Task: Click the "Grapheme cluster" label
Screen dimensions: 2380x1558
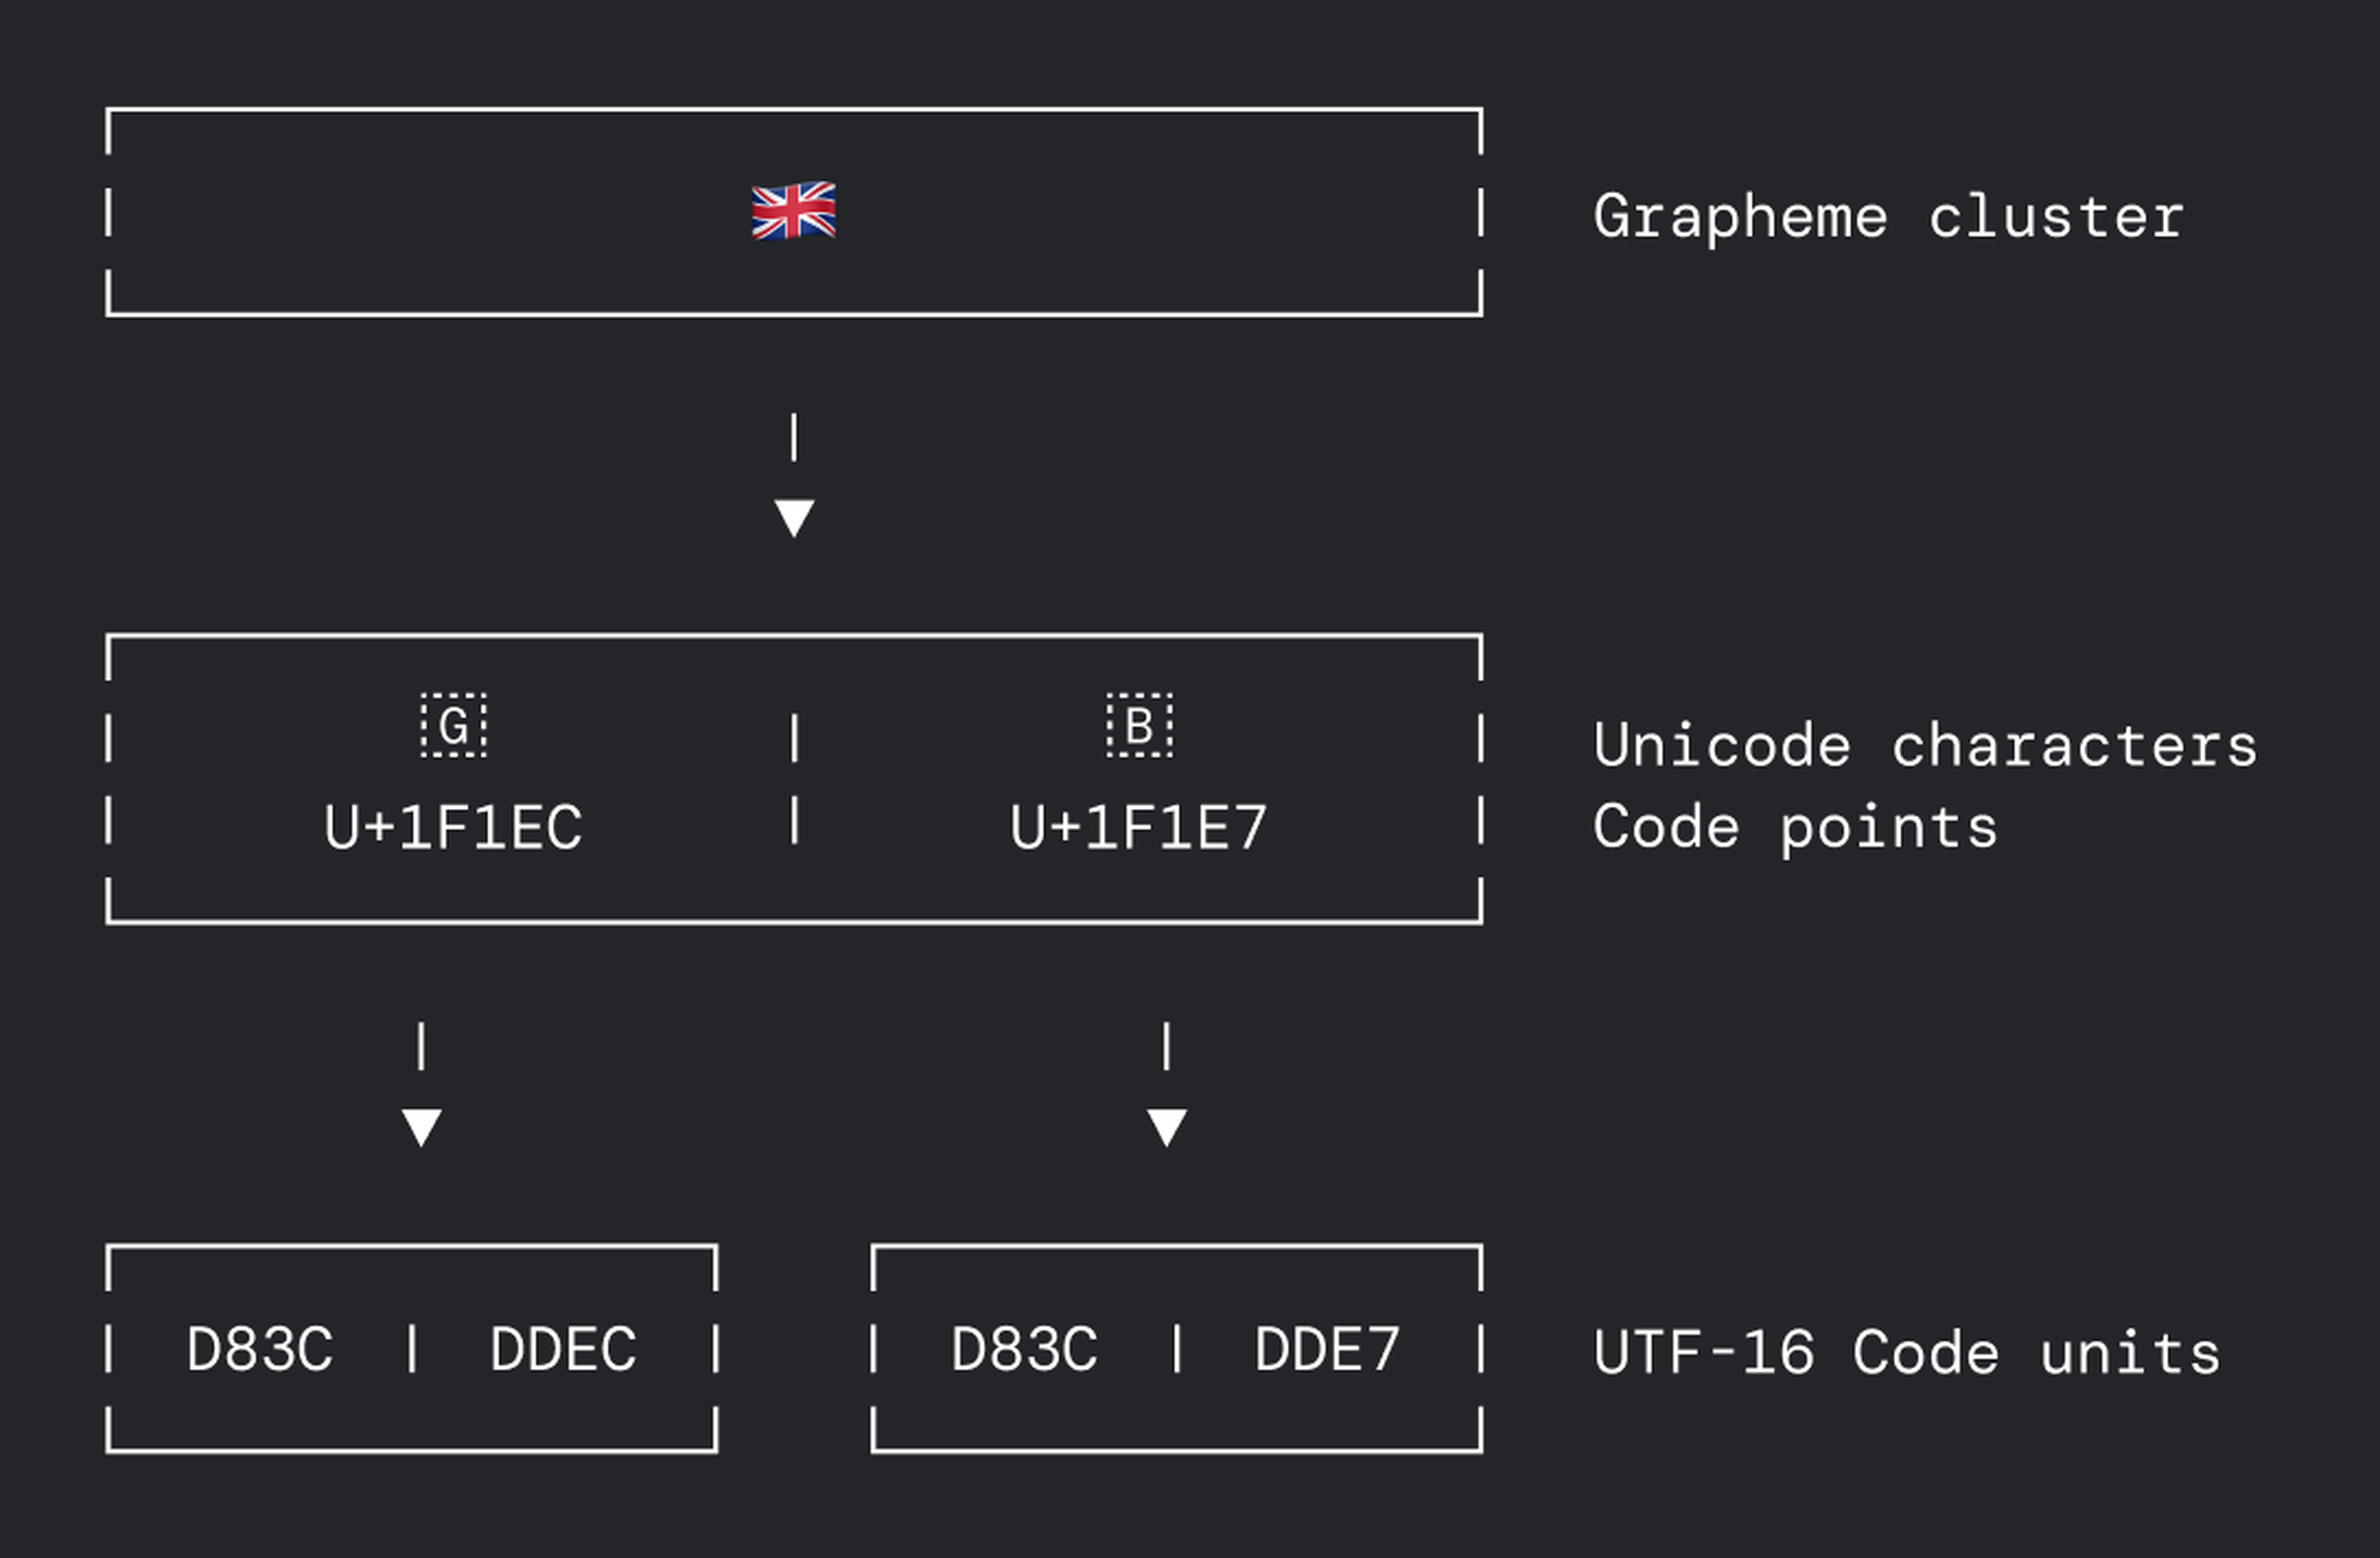Action: pyautogui.click(x=1888, y=217)
